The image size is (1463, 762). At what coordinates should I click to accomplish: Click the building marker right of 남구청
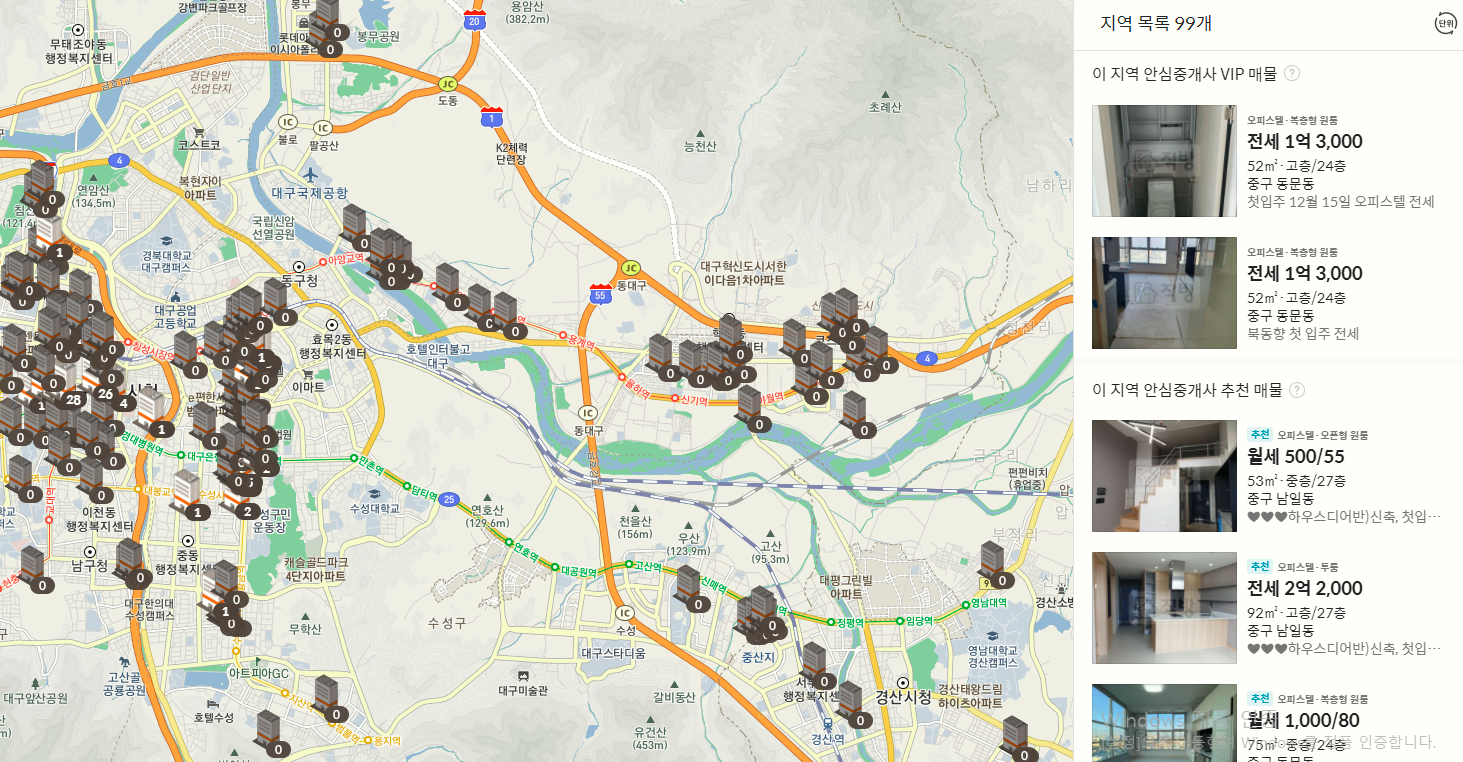click(x=133, y=563)
